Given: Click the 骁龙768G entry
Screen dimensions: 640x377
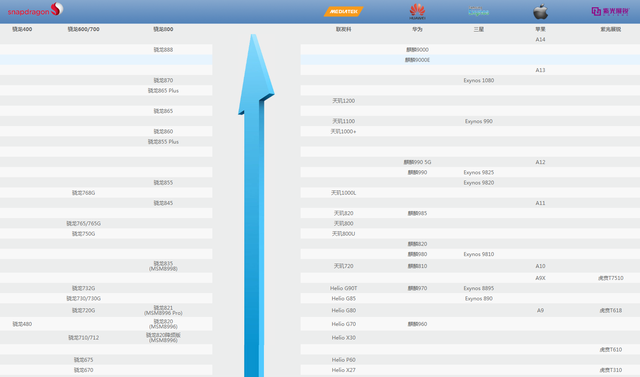Looking at the screenshot, I should [83, 193].
